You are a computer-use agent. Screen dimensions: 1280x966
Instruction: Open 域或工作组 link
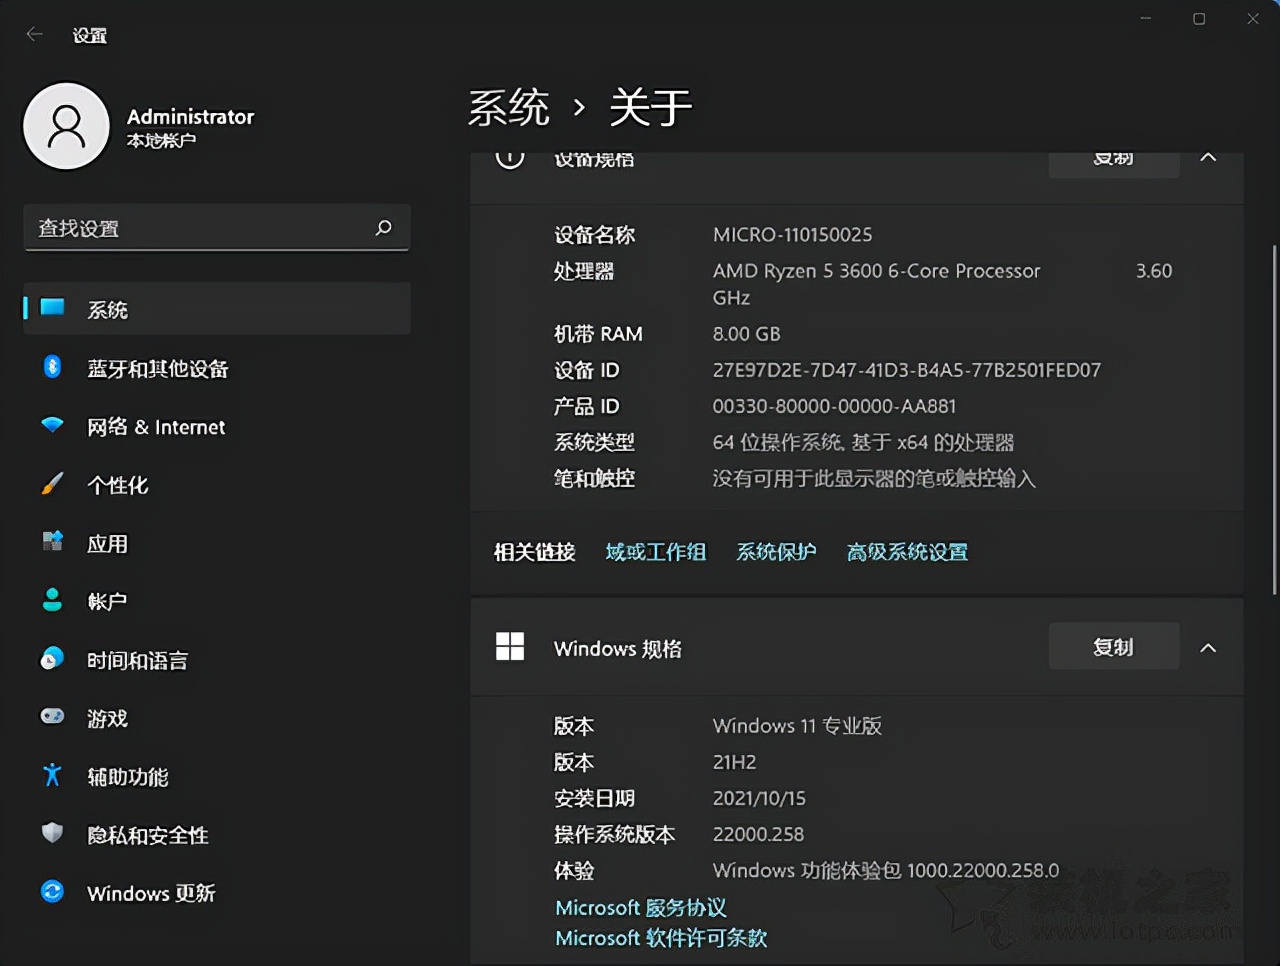656,552
